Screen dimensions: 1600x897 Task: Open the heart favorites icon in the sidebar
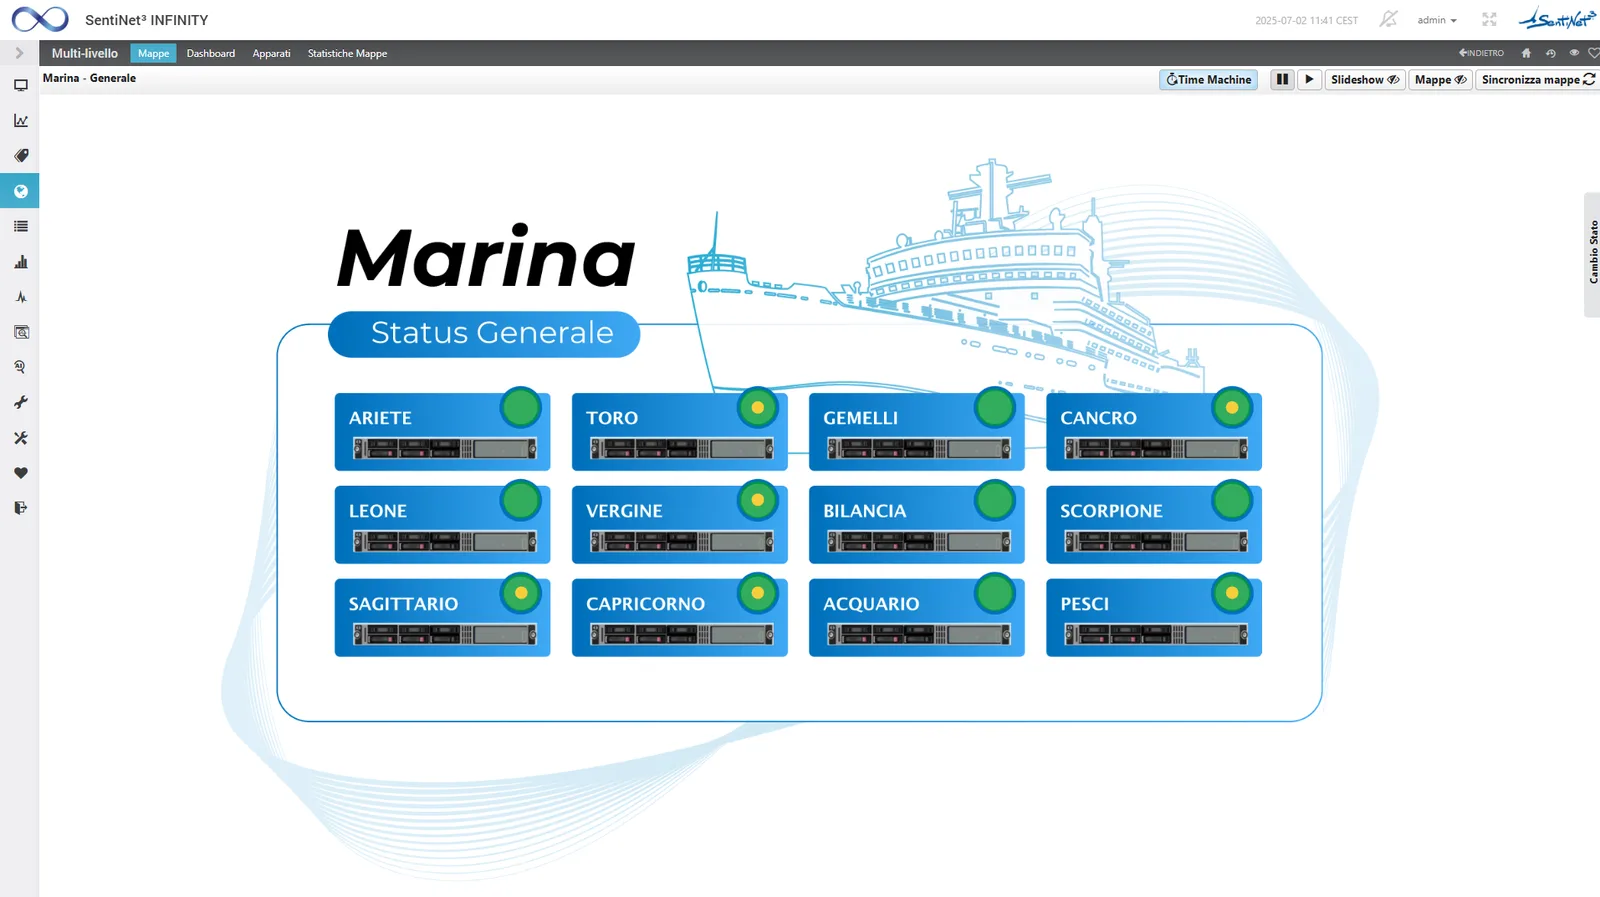20,473
